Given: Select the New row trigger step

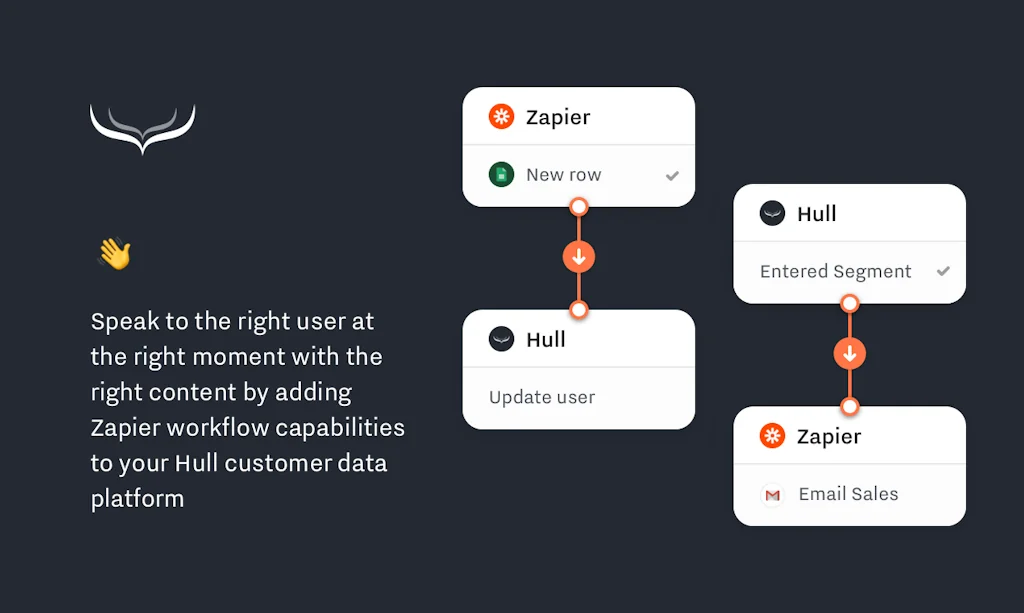Looking at the screenshot, I should [564, 175].
